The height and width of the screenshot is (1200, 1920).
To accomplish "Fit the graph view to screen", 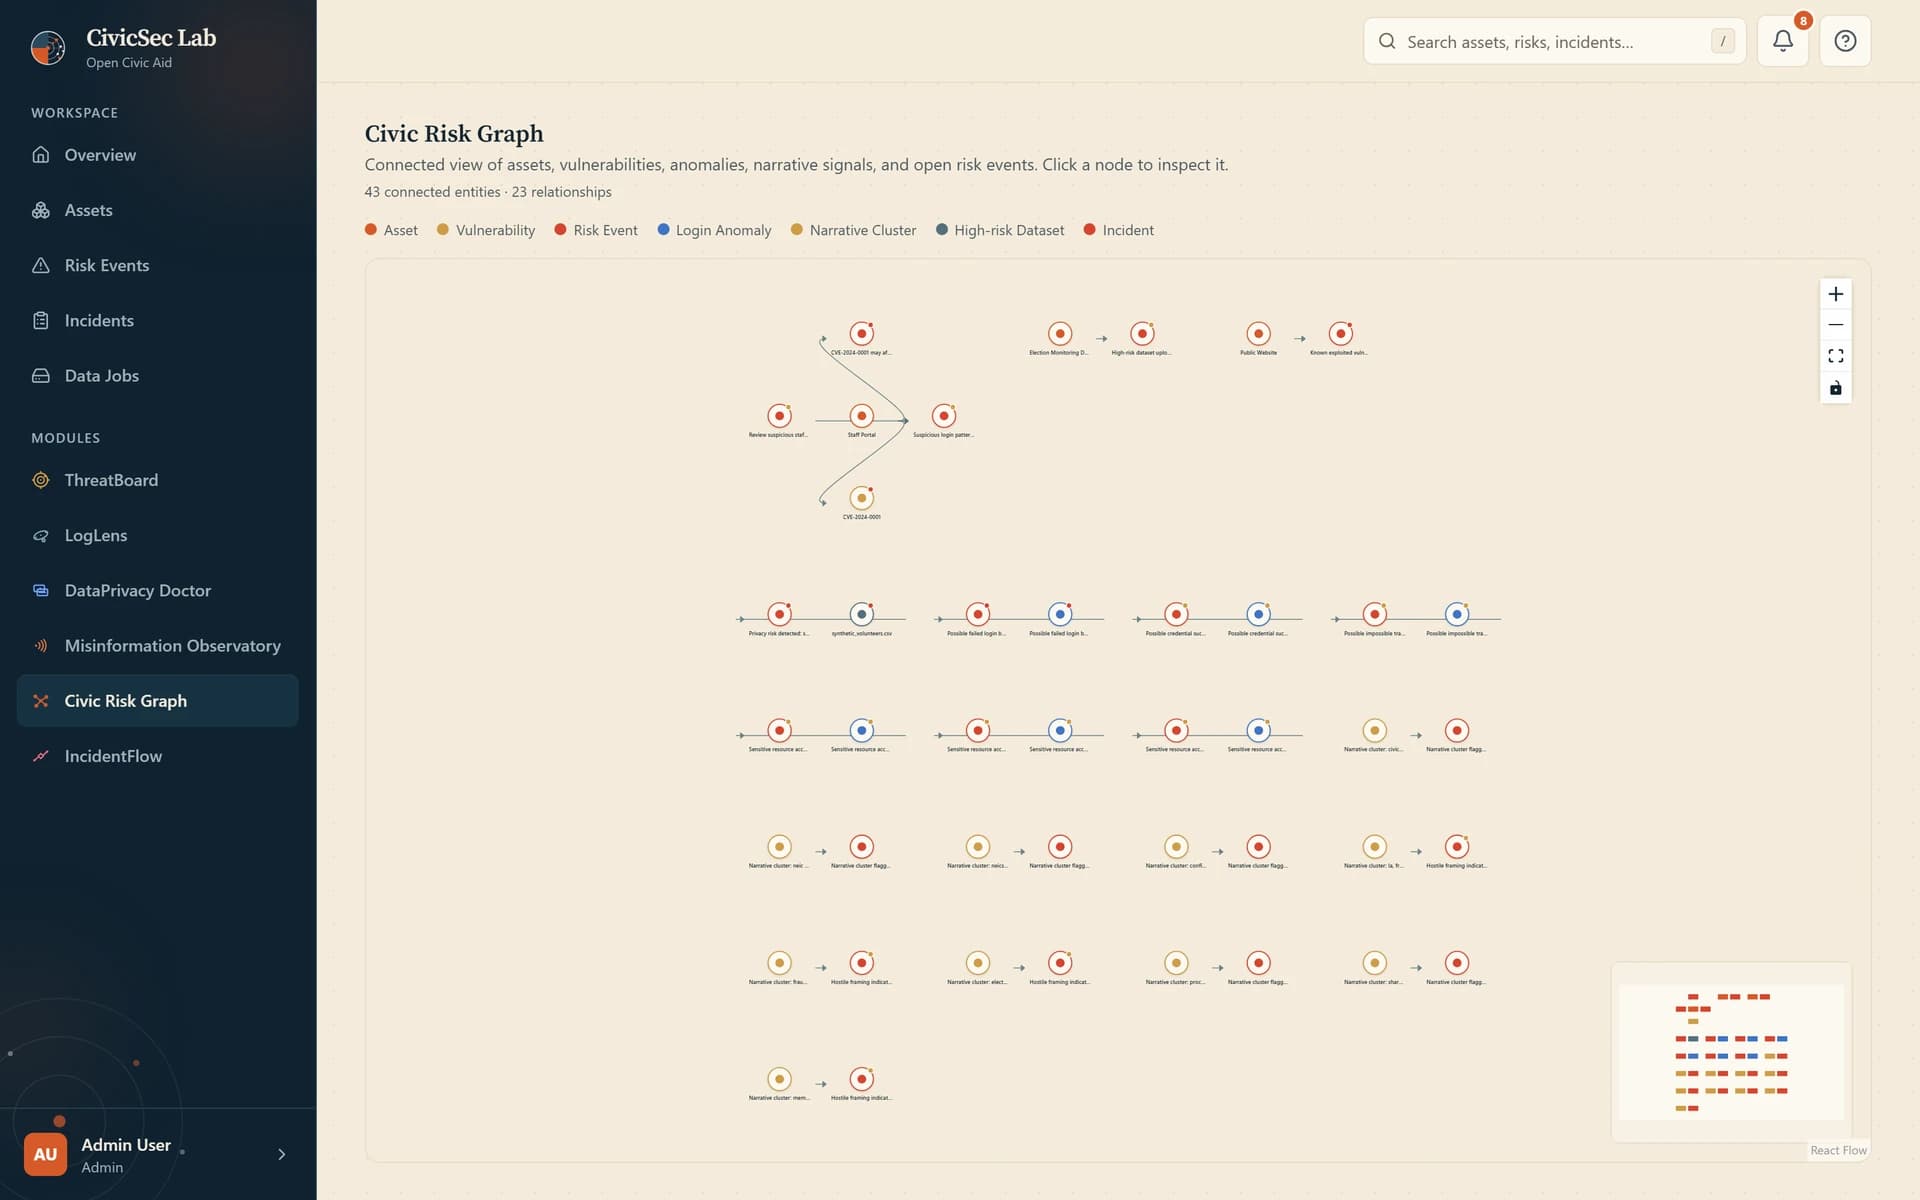I will pos(1835,356).
